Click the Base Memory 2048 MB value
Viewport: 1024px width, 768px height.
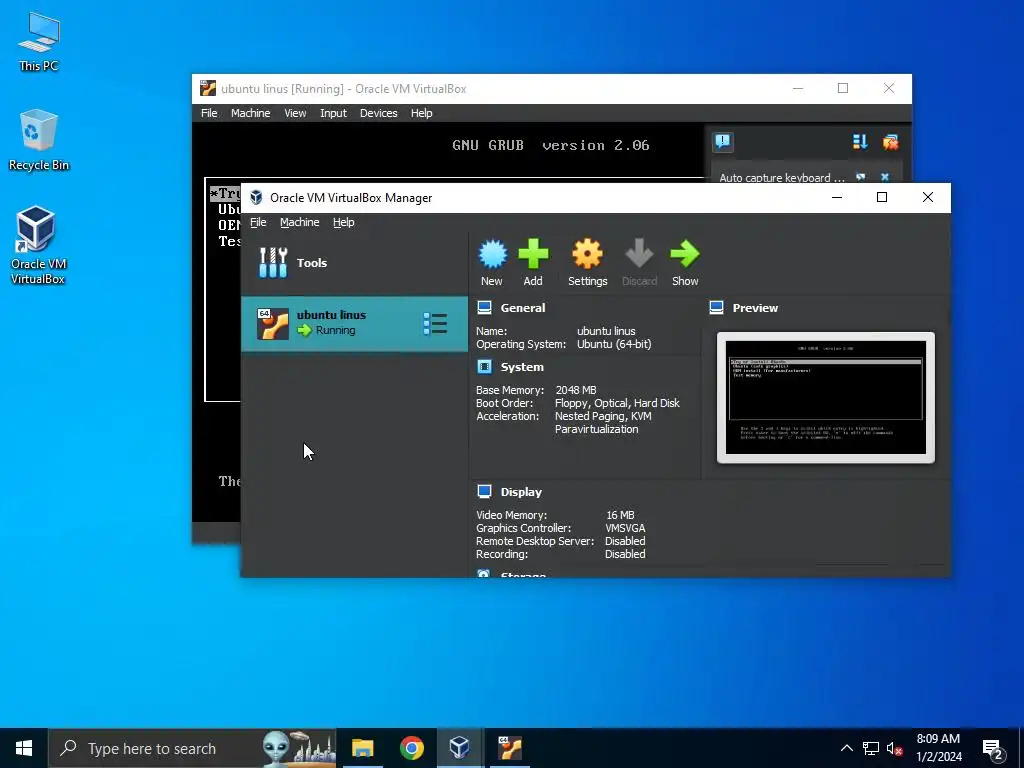tap(575, 390)
